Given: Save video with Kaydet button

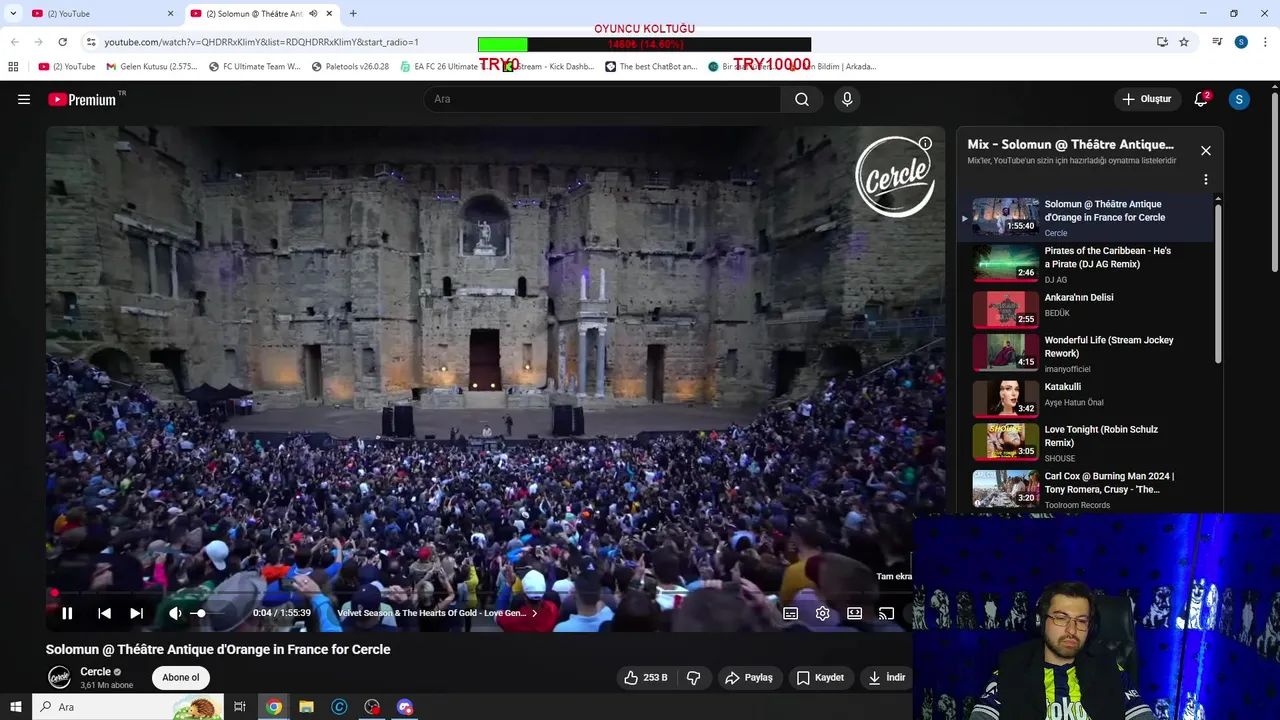Looking at the screenshot, I should pos(820,677).
